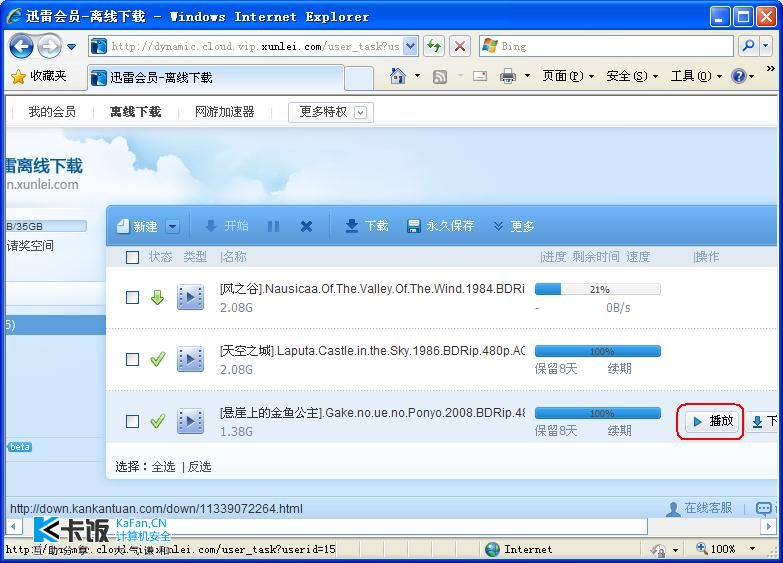Open the 页面(P) menu
This screenshot has height=563, width=783.
(x=568, y=76)
